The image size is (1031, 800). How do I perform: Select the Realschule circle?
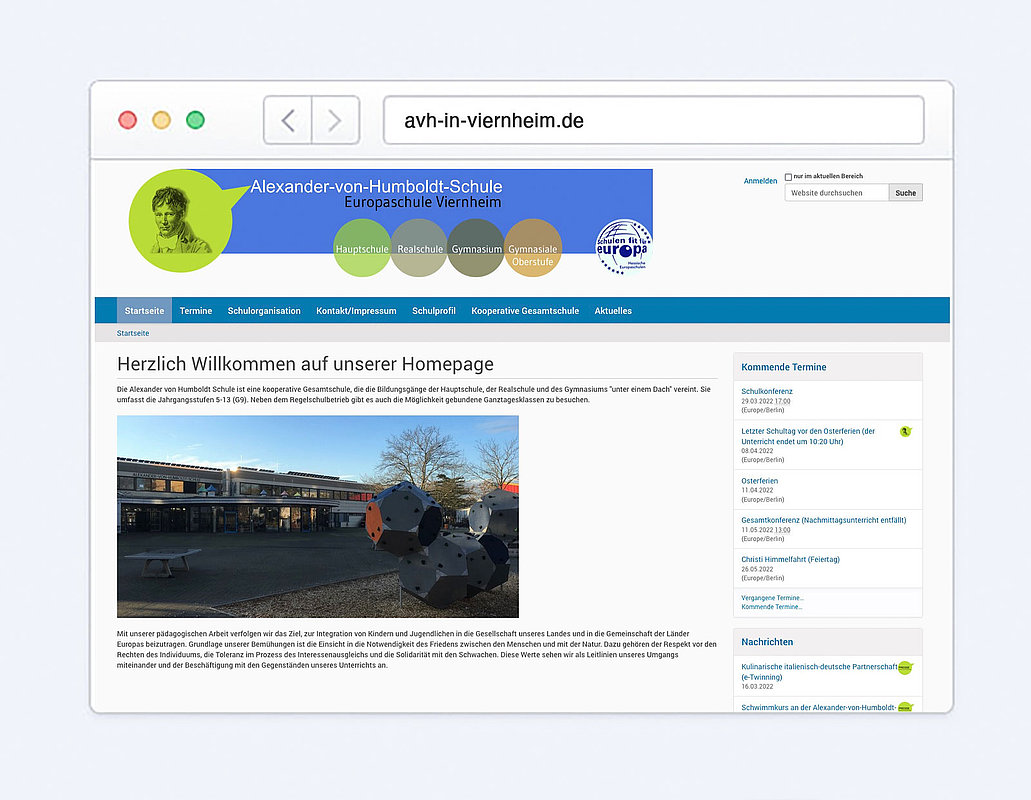[x=419, y=248]
